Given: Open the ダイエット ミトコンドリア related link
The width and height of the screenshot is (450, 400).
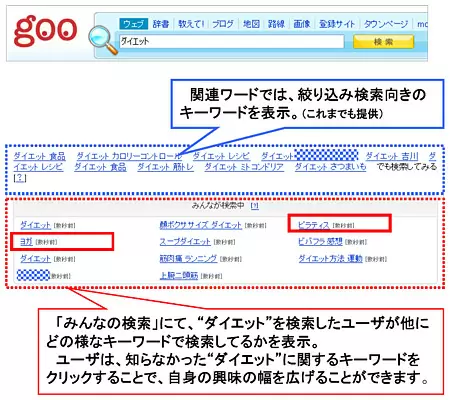Looking at the screenshot, I should coord(244,167).
